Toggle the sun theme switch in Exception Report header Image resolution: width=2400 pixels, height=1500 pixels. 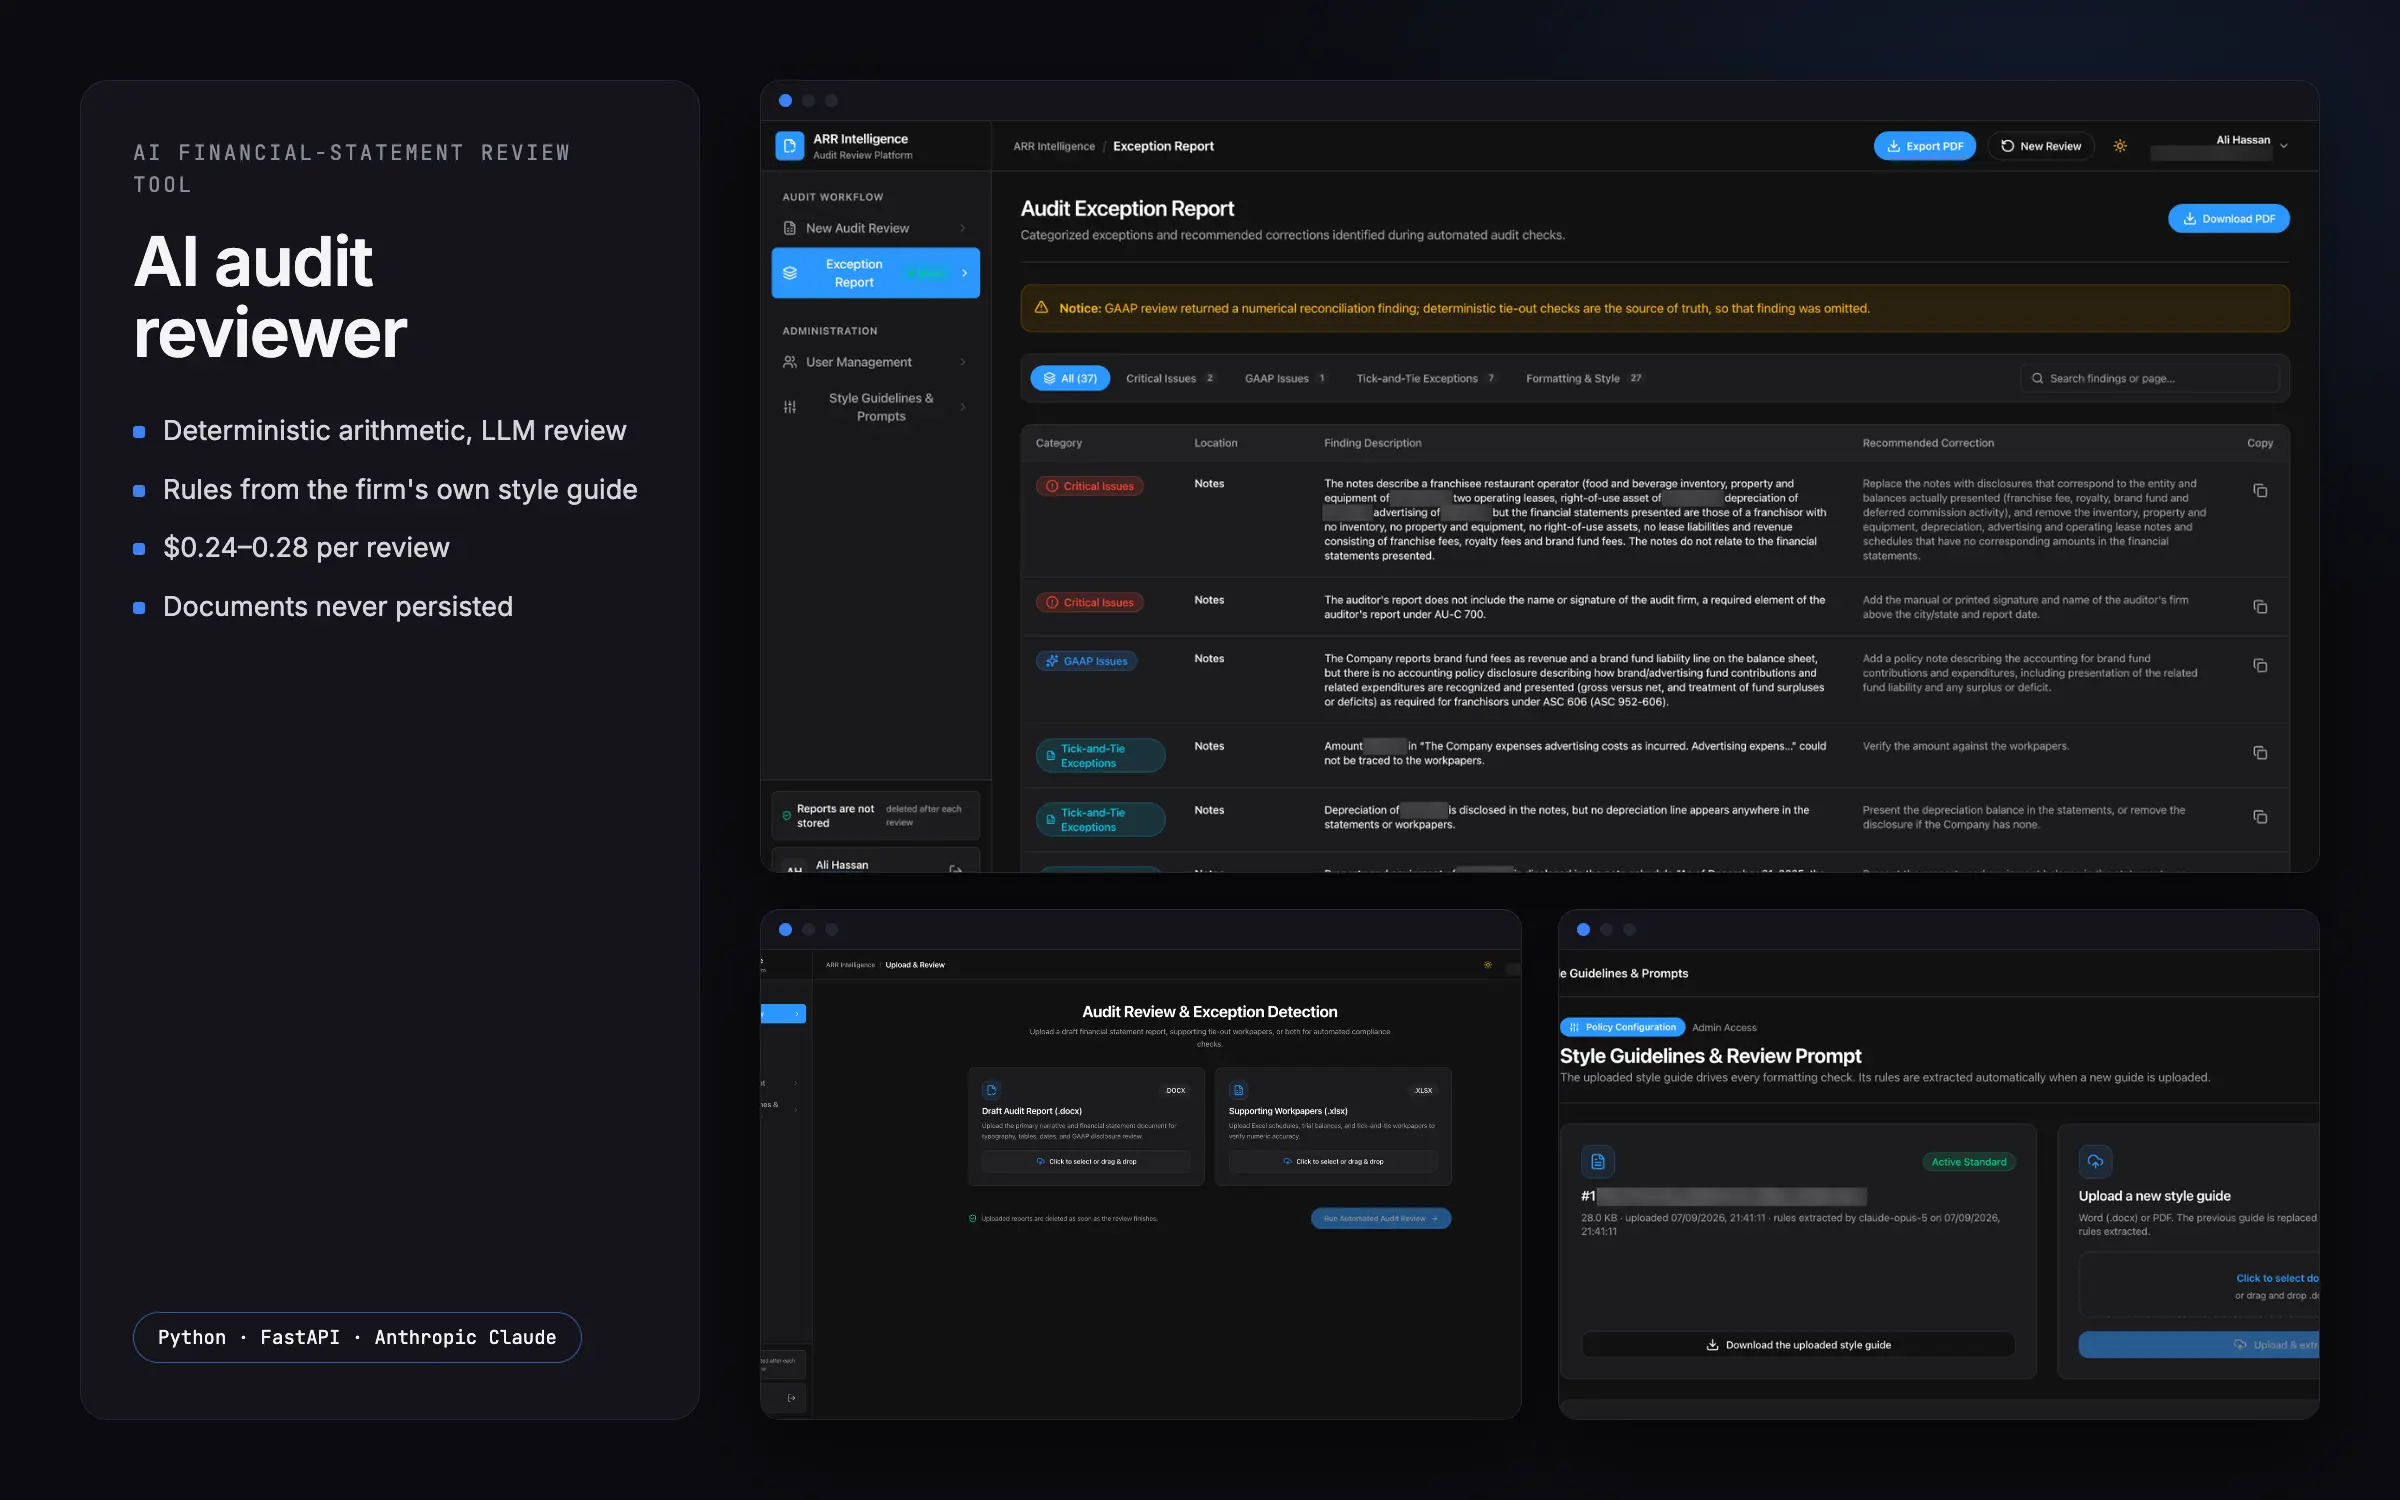point(2119,146)
